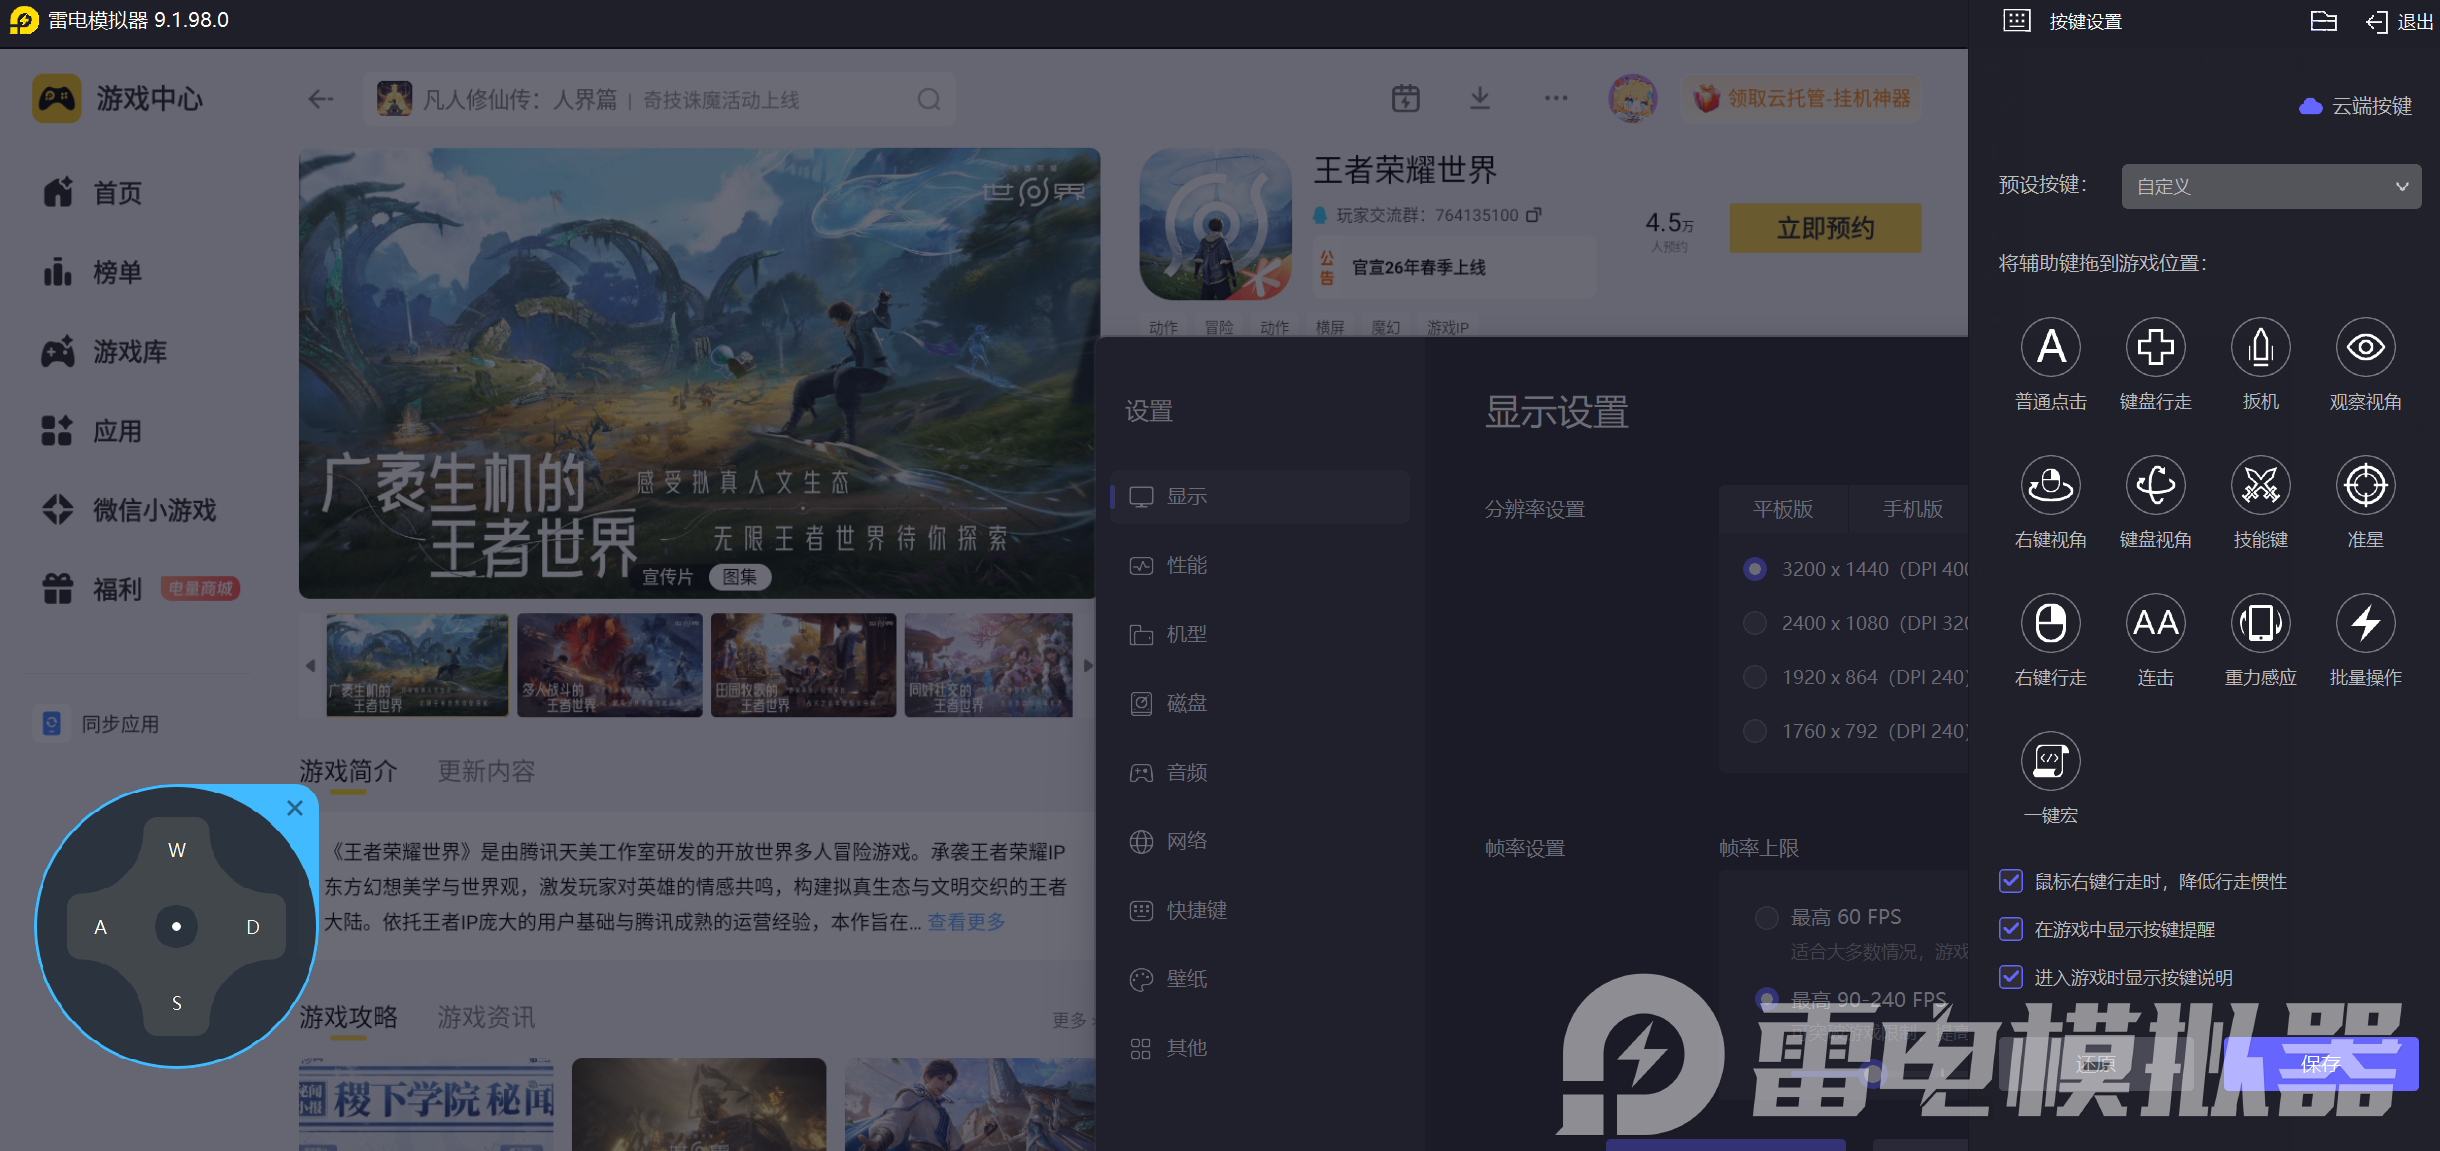Image resolution: width=2440 pixels, height=1151 pixels.
Task: Toggle 进入游戏时显示按键说明 checkbox
Action: tap(2011, 977)
